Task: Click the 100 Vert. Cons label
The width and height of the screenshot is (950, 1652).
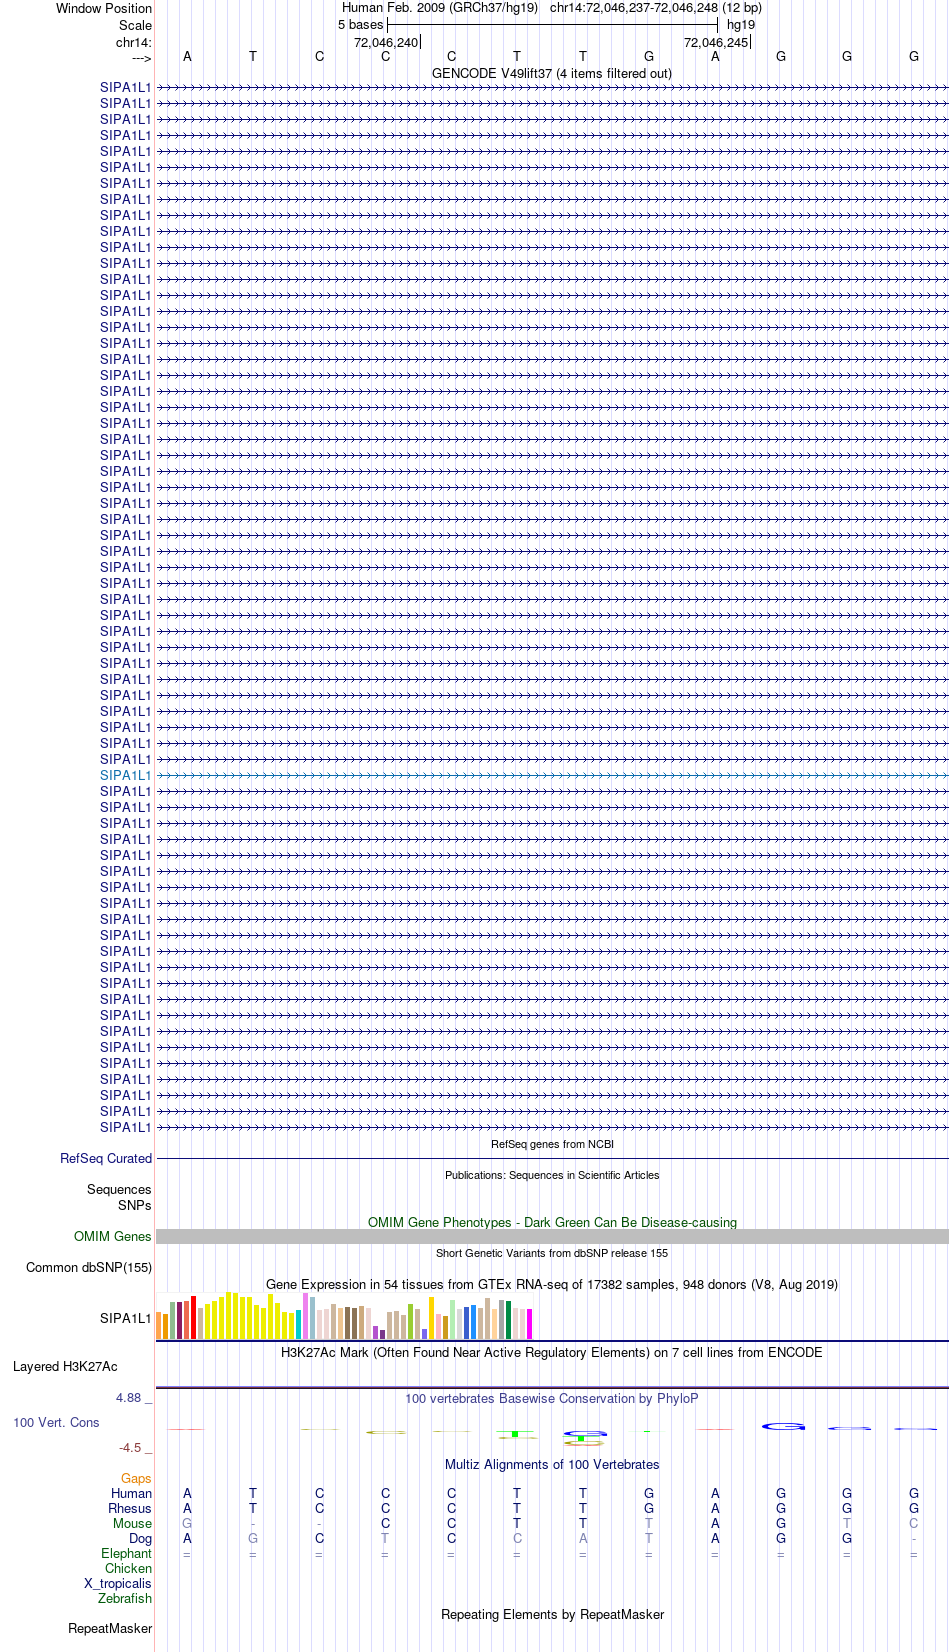Action: pyautogui.click(x=56, y=1422)
